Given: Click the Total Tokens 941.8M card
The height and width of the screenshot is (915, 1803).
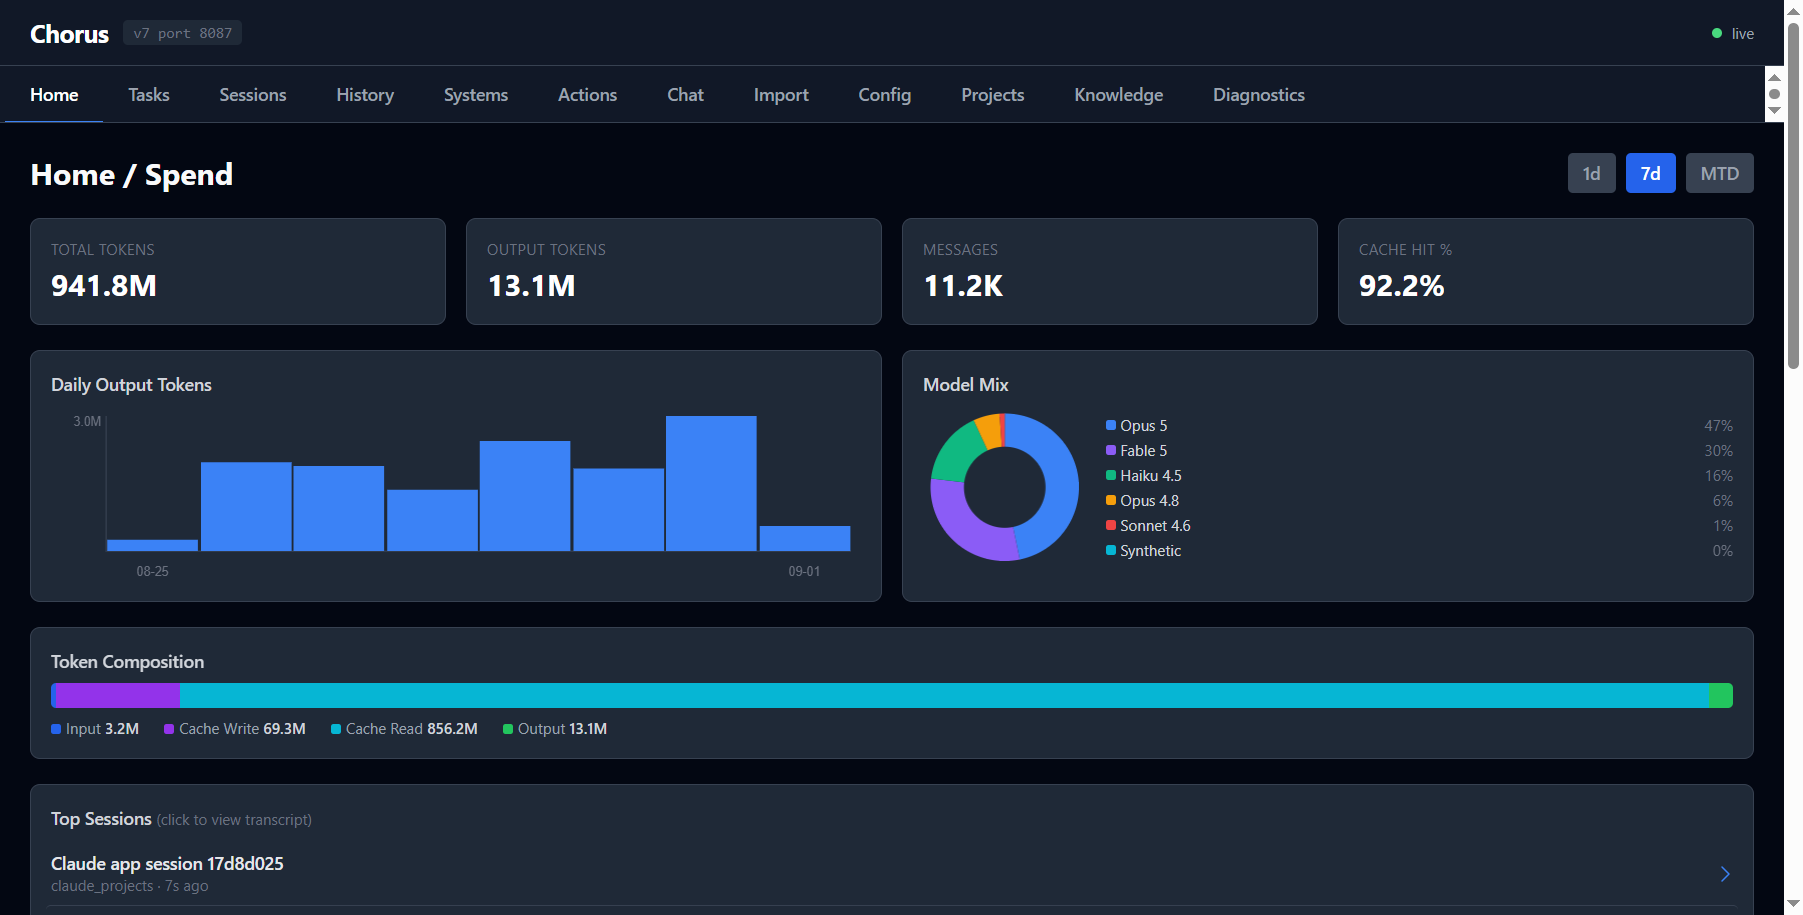Looking at the screenshot, I should tap(238, 272).
